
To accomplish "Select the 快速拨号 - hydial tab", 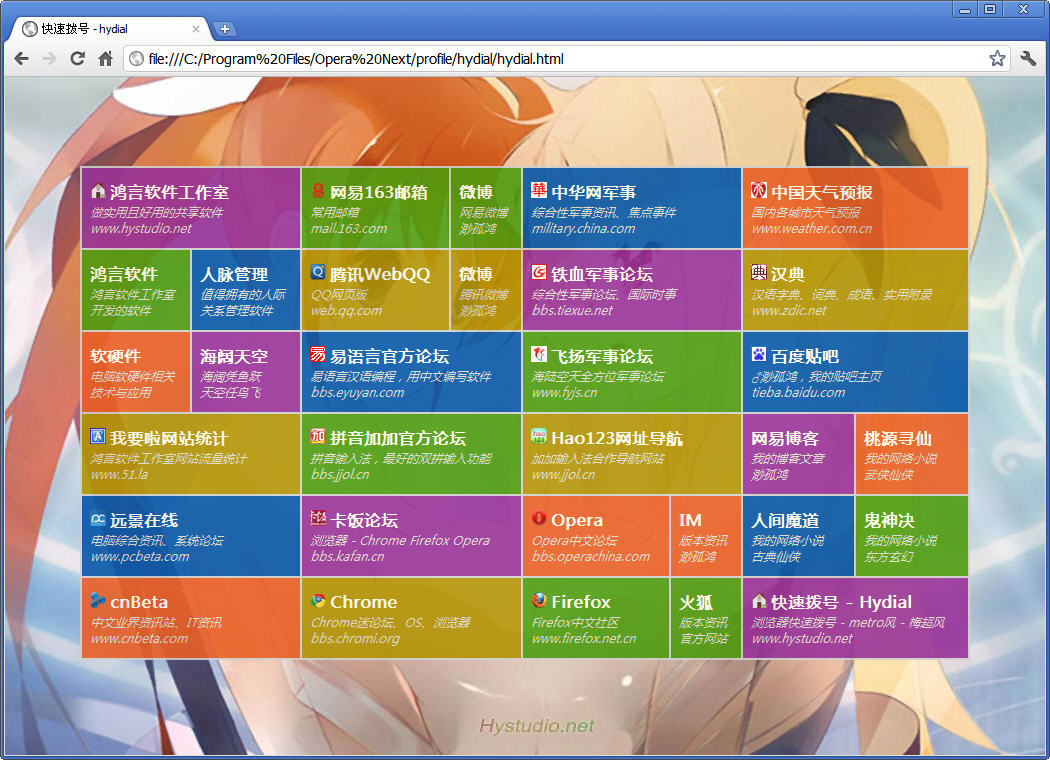I will click(111, 29).
